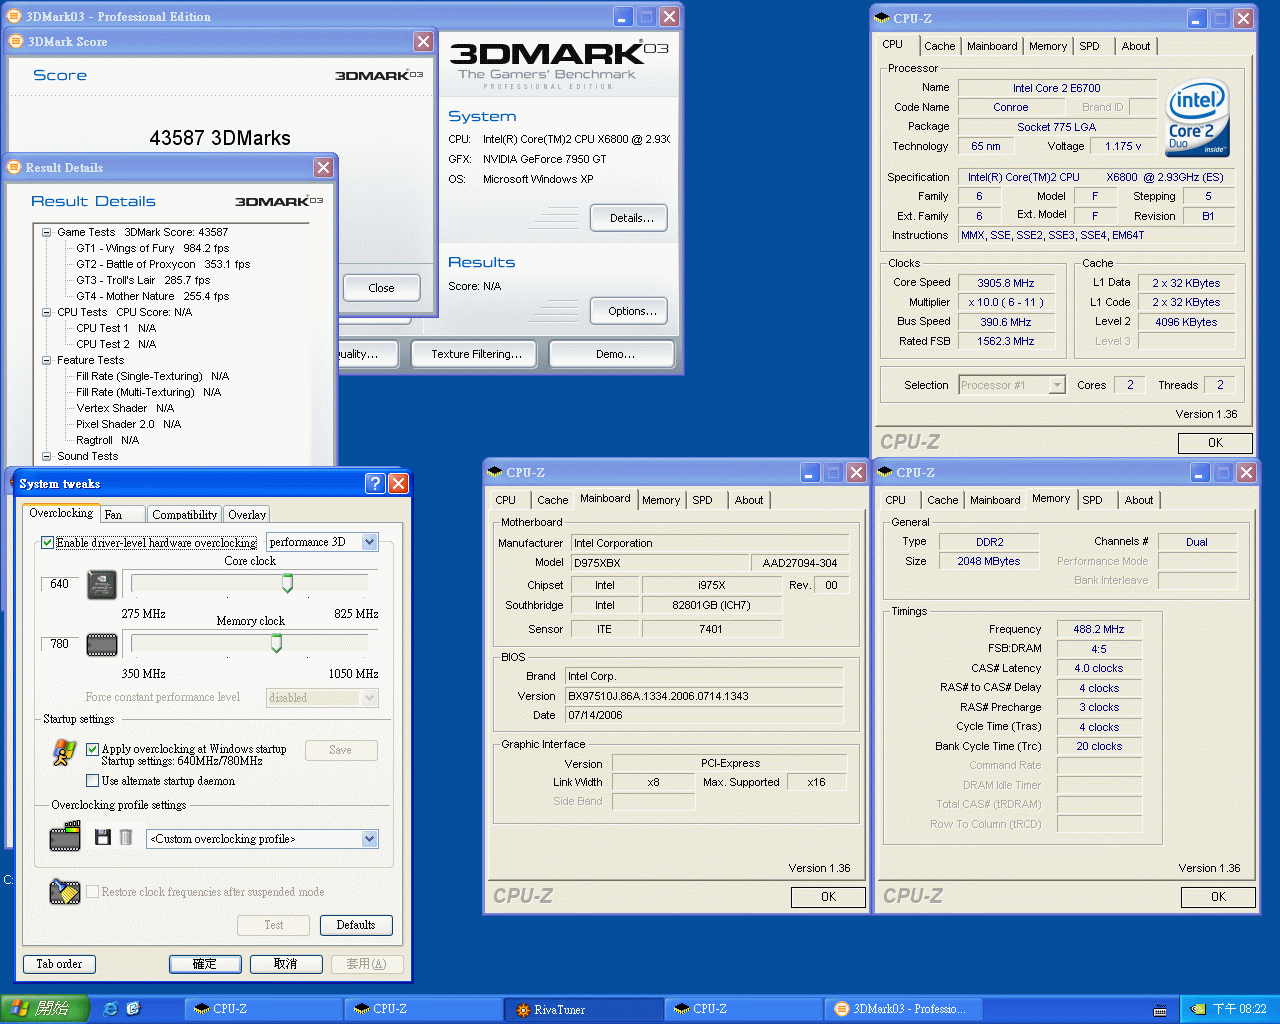Click the NVIDIA system tray icon
This screenshot has height=1024, width=1280.
click(1197, 1010)
